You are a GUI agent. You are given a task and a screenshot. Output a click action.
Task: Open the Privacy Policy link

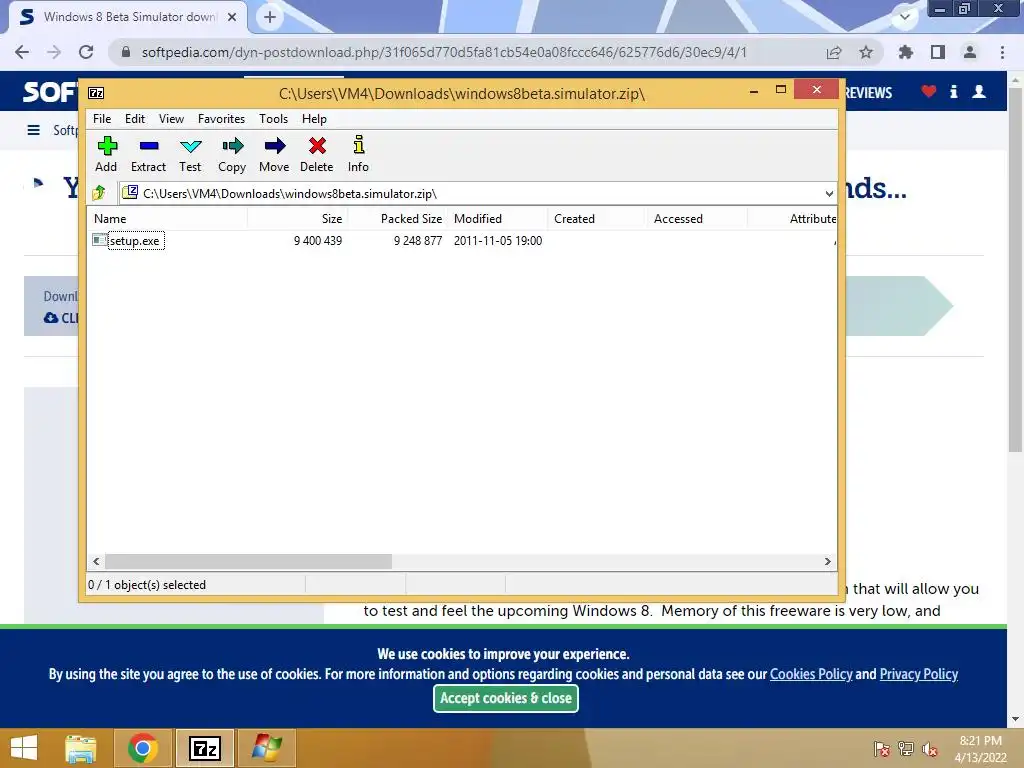click(919, 674)
